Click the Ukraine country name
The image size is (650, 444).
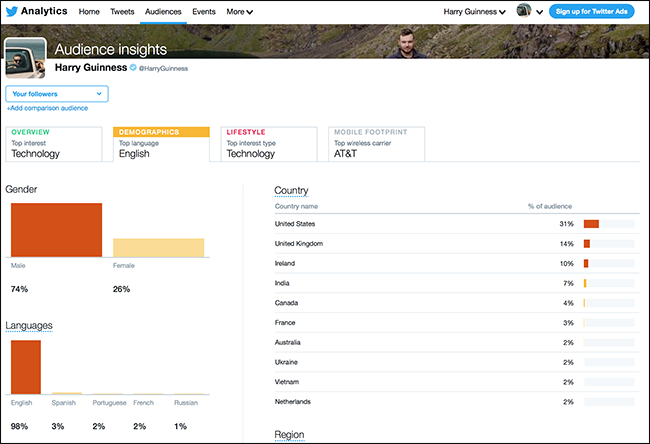[286, 362]
